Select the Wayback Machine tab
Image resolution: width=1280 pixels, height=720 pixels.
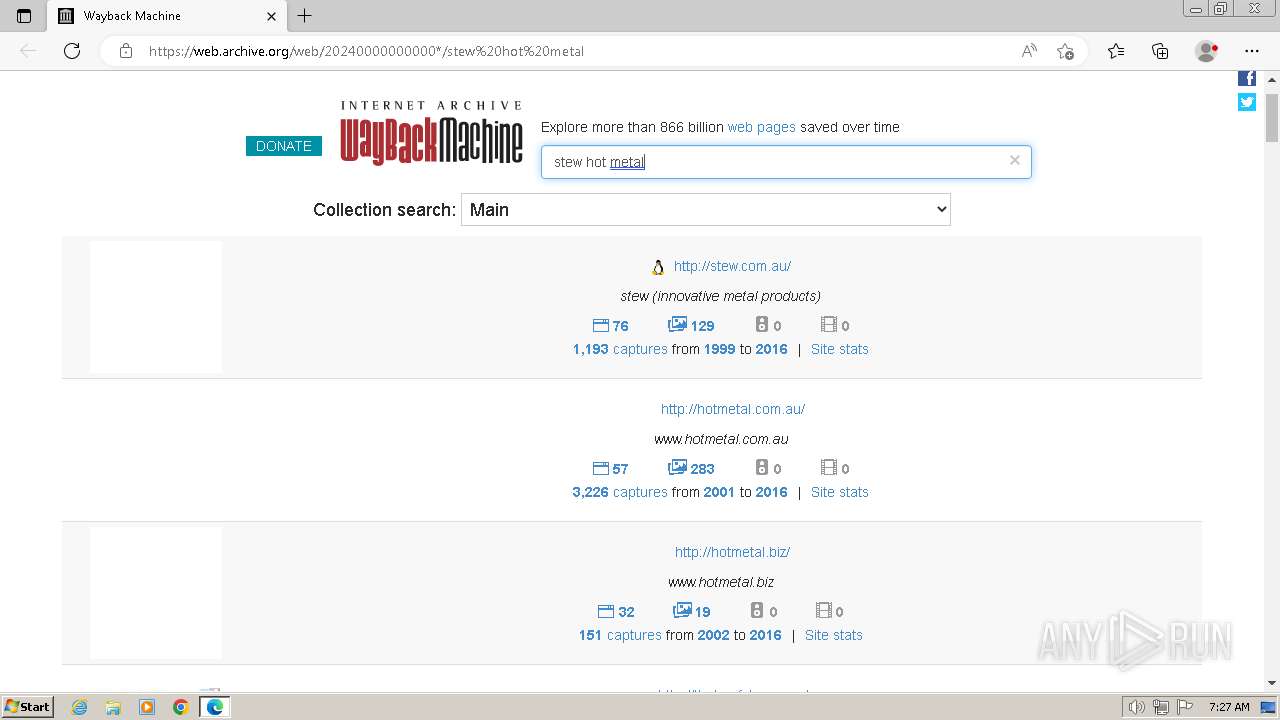166,16
